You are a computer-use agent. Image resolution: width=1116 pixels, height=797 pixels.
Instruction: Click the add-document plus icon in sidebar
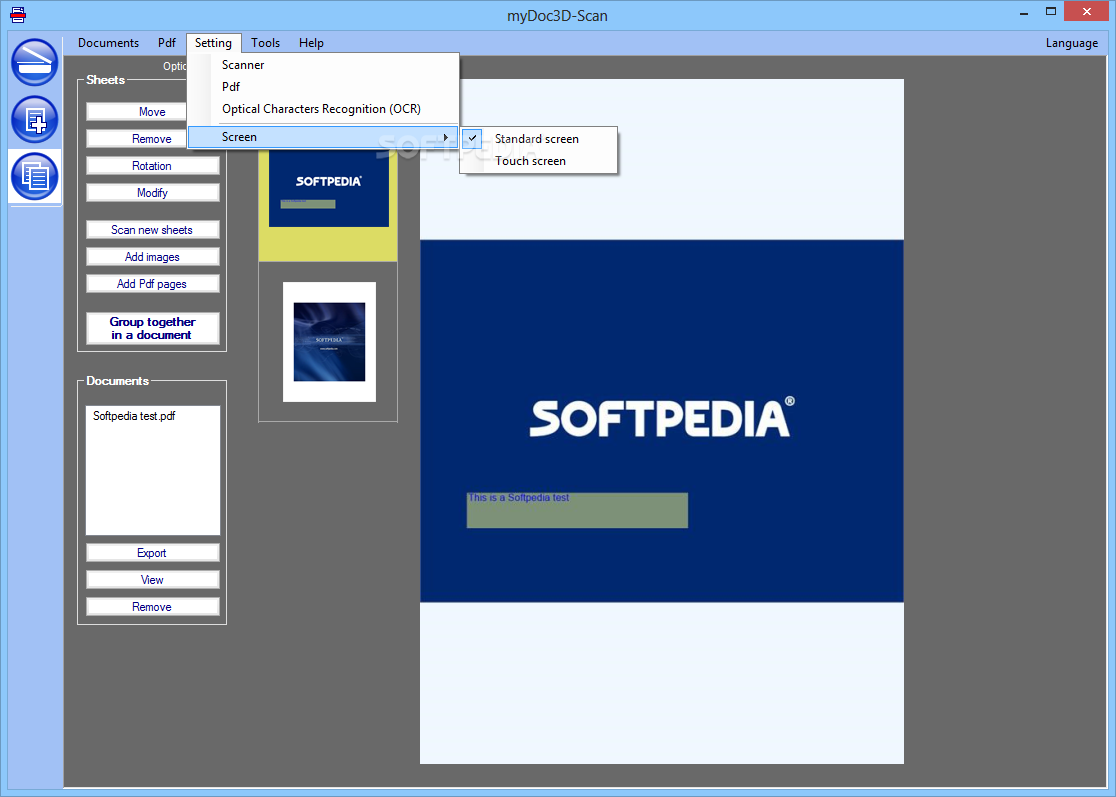pos(34,119)
